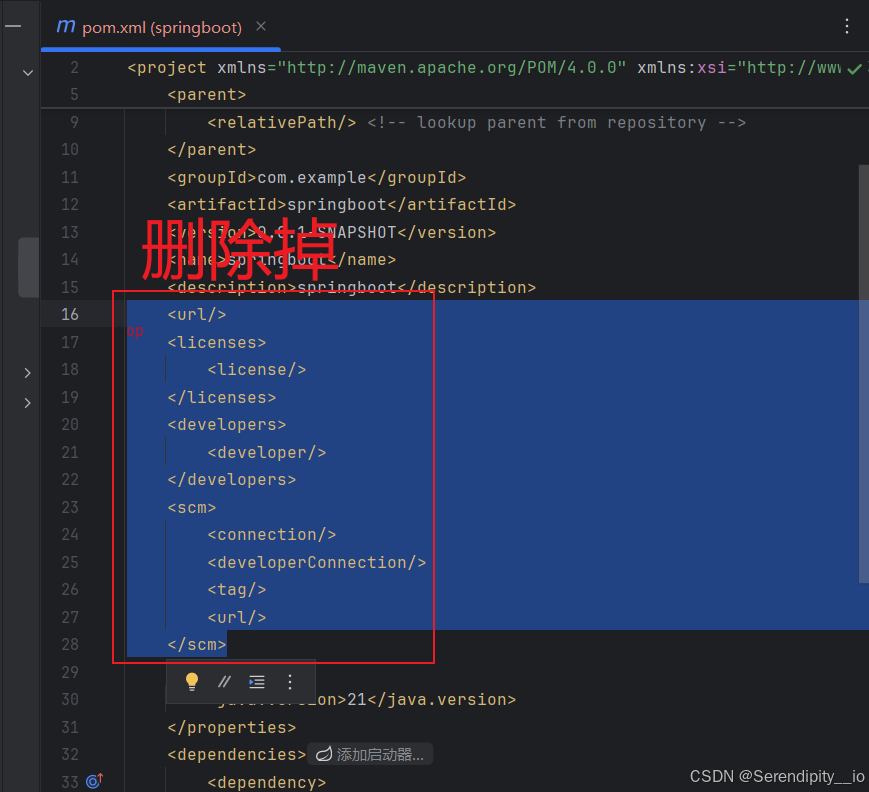Collapse the left panel with minus icon
Viewport: 869px width, 792px height.
point(13,26)
